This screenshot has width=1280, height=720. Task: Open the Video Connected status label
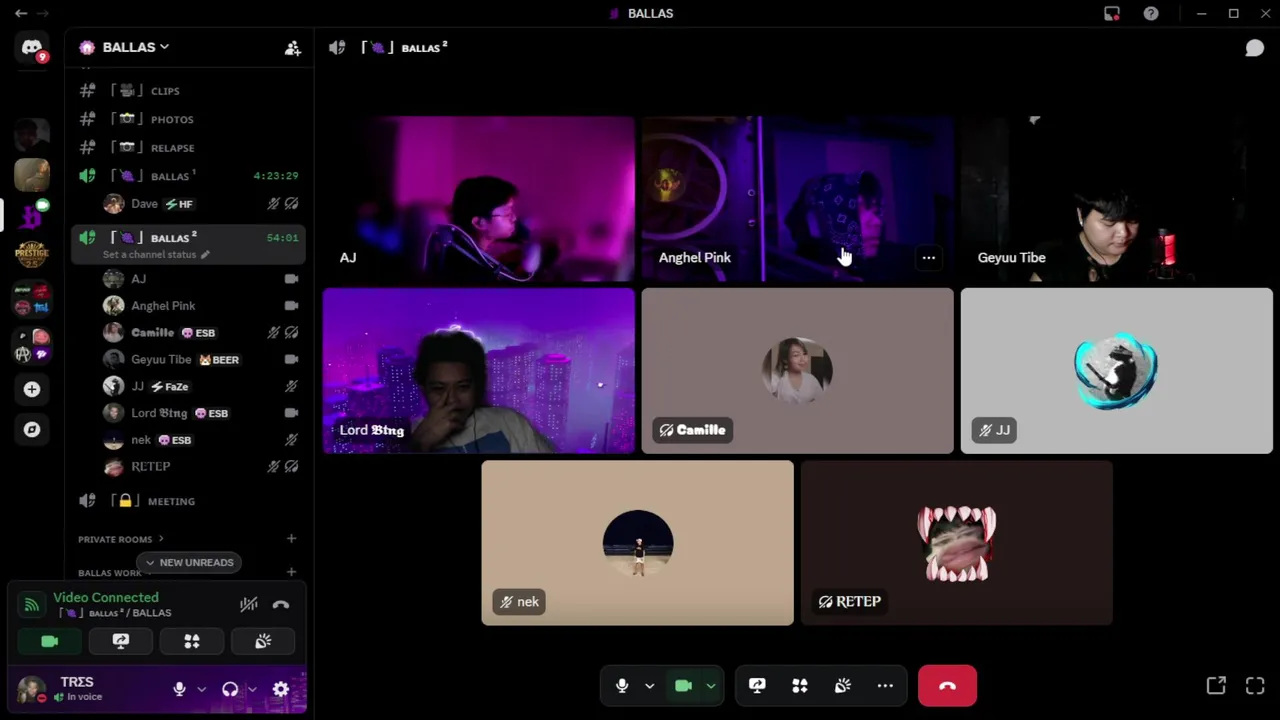(106, 597)
